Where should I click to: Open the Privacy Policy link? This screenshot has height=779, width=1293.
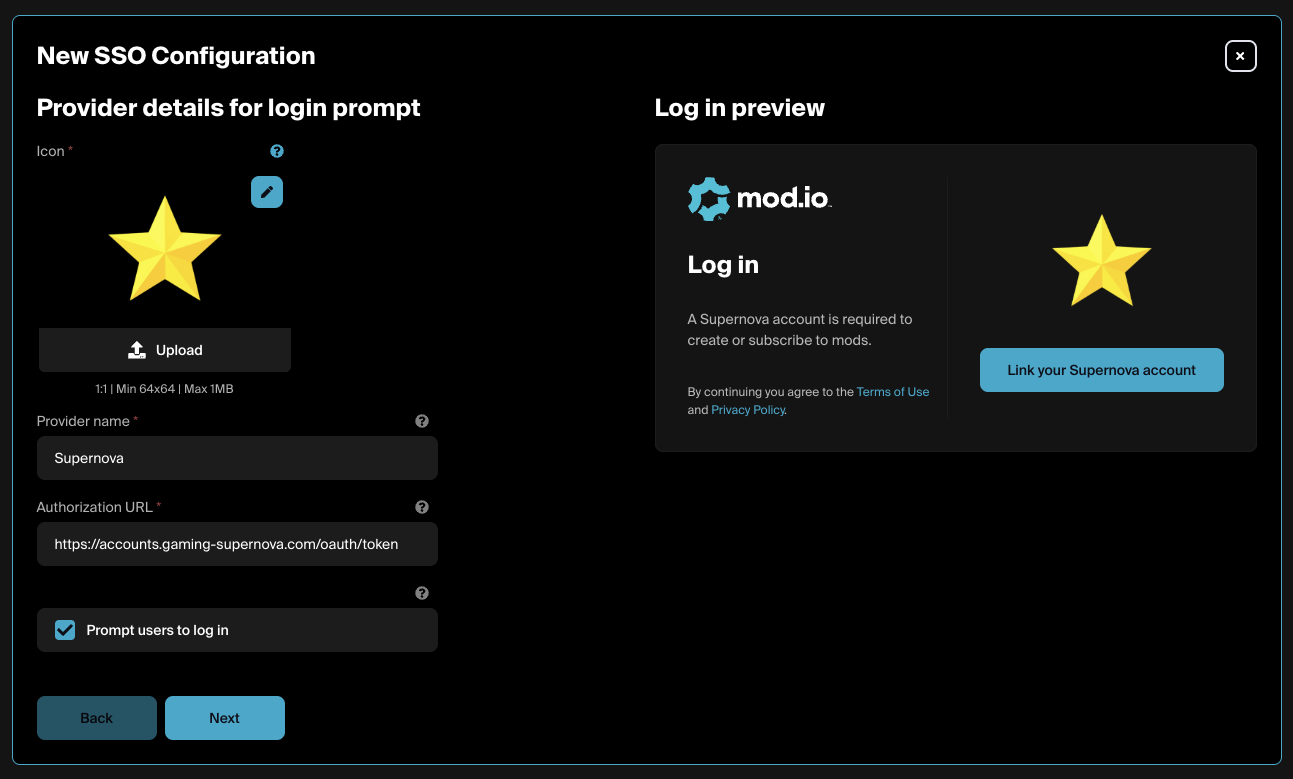[748, 410]
